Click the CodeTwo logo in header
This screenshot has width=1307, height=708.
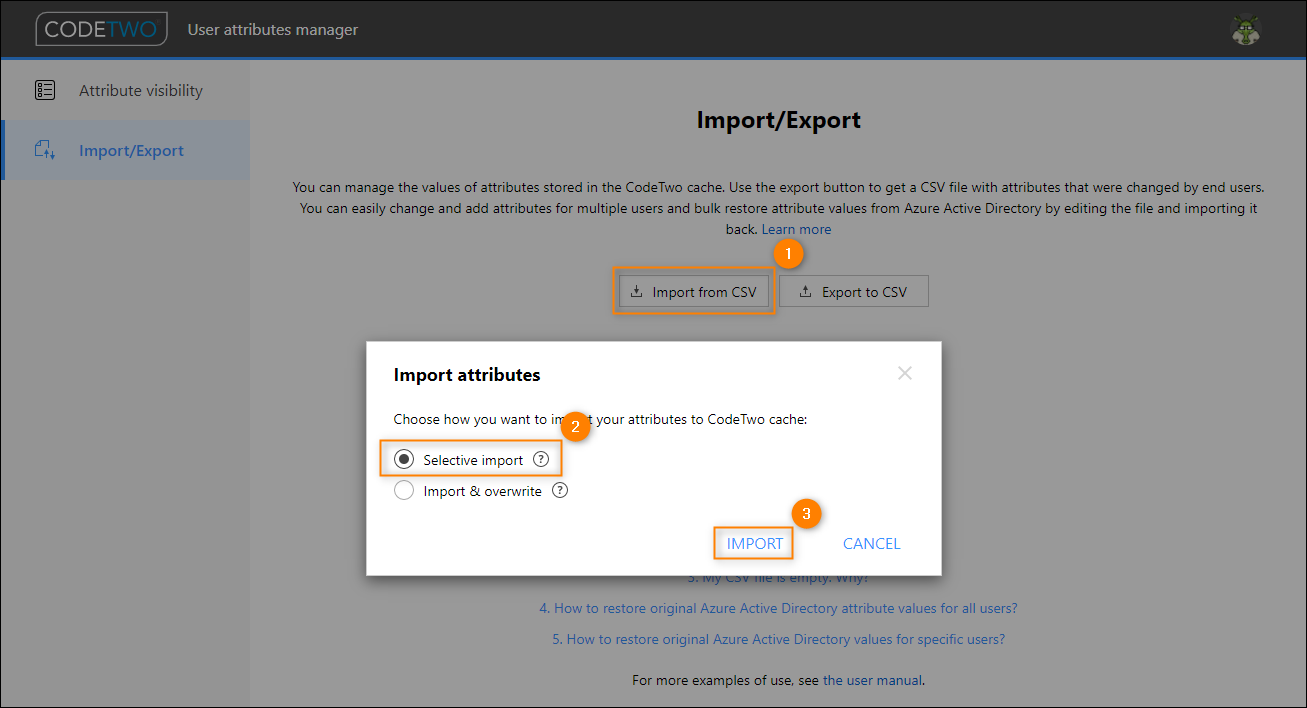(101, 29)
